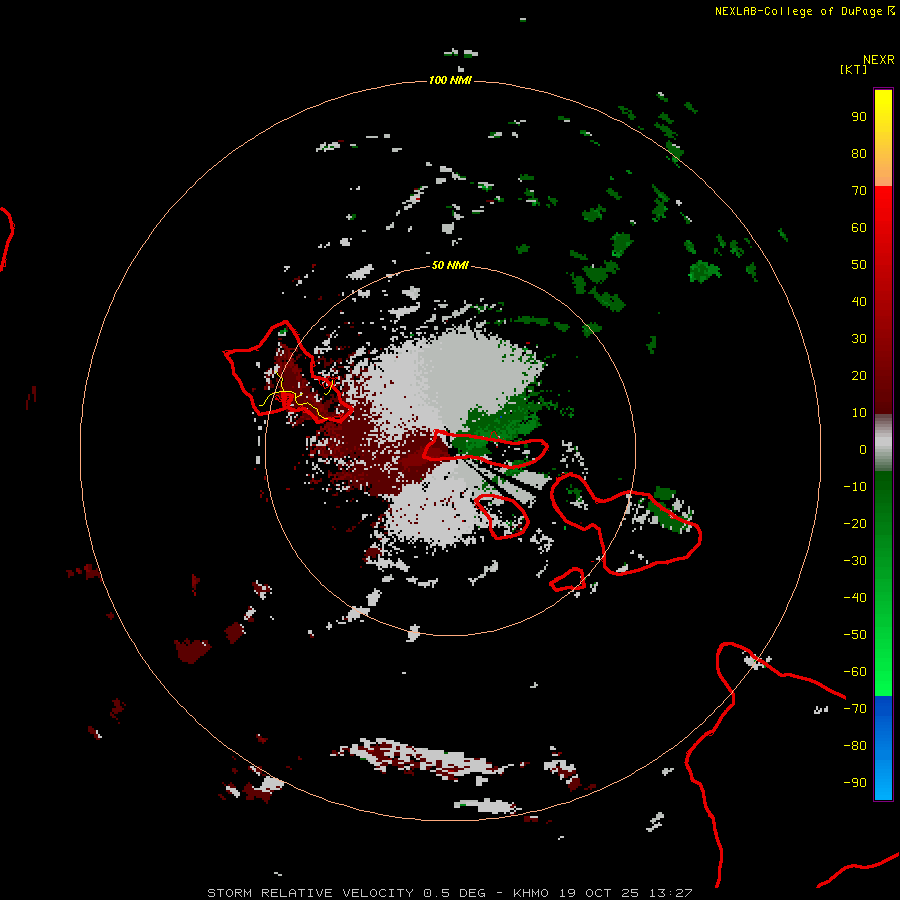This screenshot has width=900, height=900.
Task: Click the -60 scale value
Action: point(855,672)
